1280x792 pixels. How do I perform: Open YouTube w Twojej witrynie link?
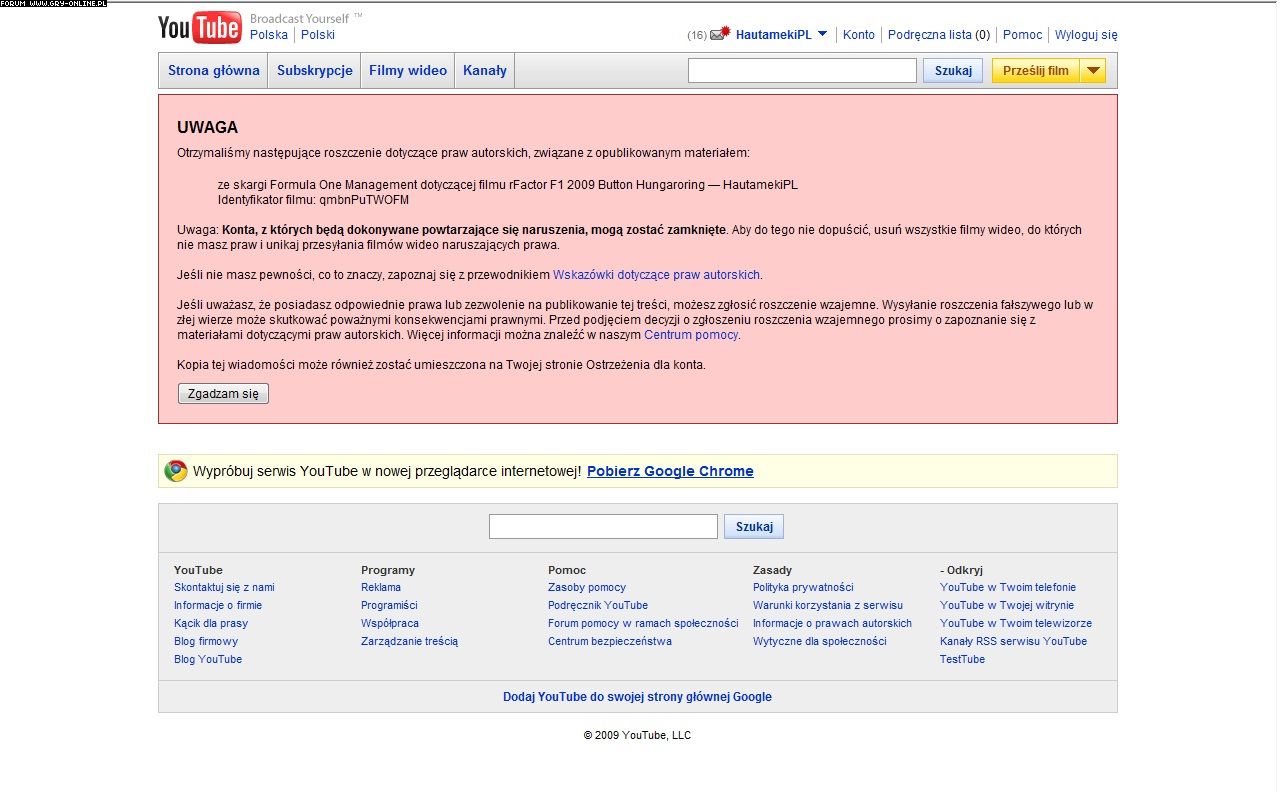pyautogui.click(x=1007, y=605)
